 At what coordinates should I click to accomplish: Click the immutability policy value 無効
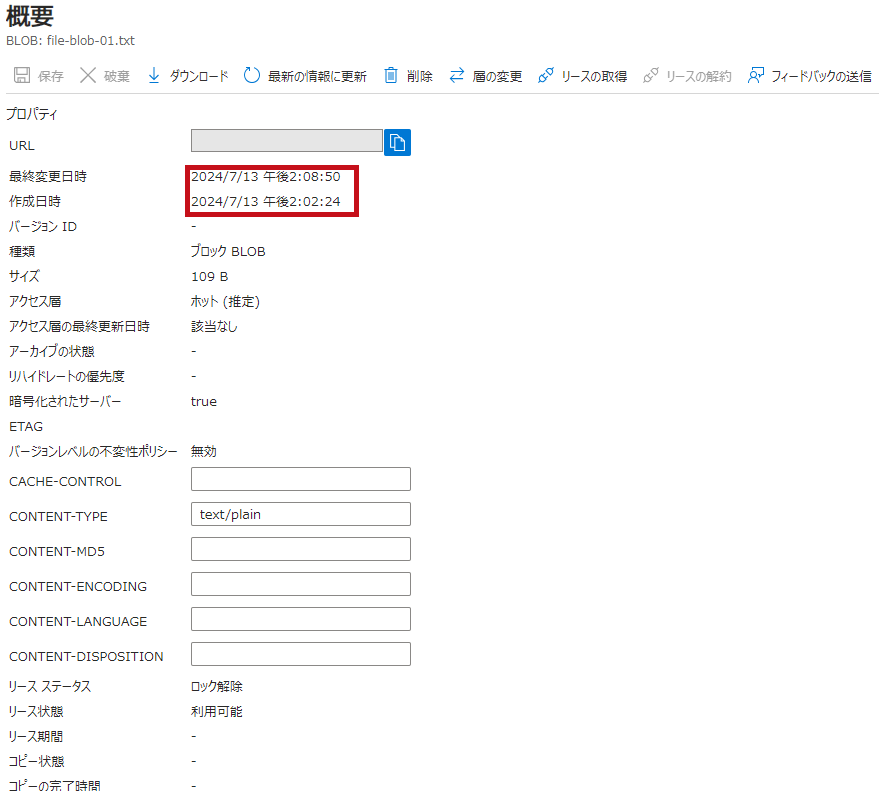pyautogui.click(x=203, y=452)
